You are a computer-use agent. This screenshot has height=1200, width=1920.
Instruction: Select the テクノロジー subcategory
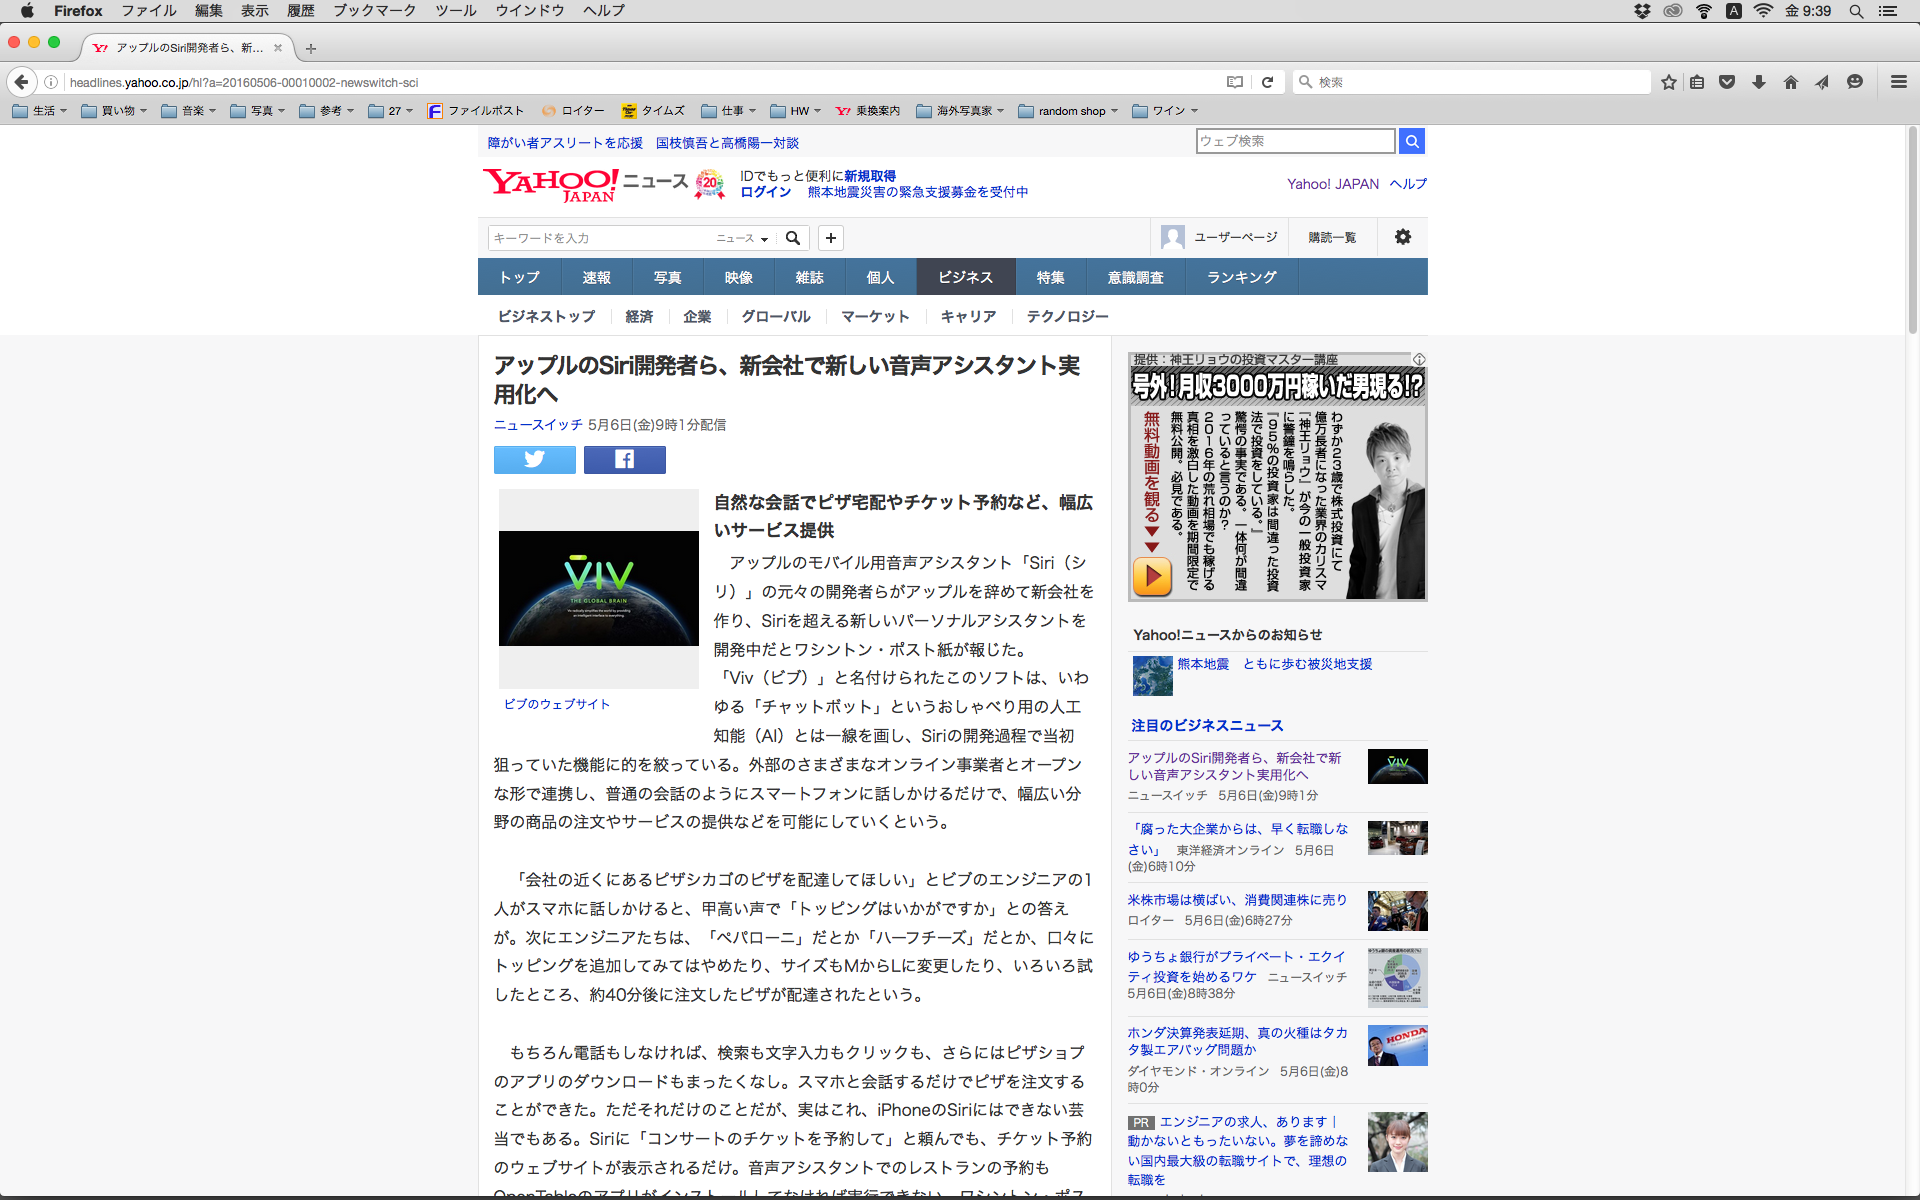click(1067, 316)
